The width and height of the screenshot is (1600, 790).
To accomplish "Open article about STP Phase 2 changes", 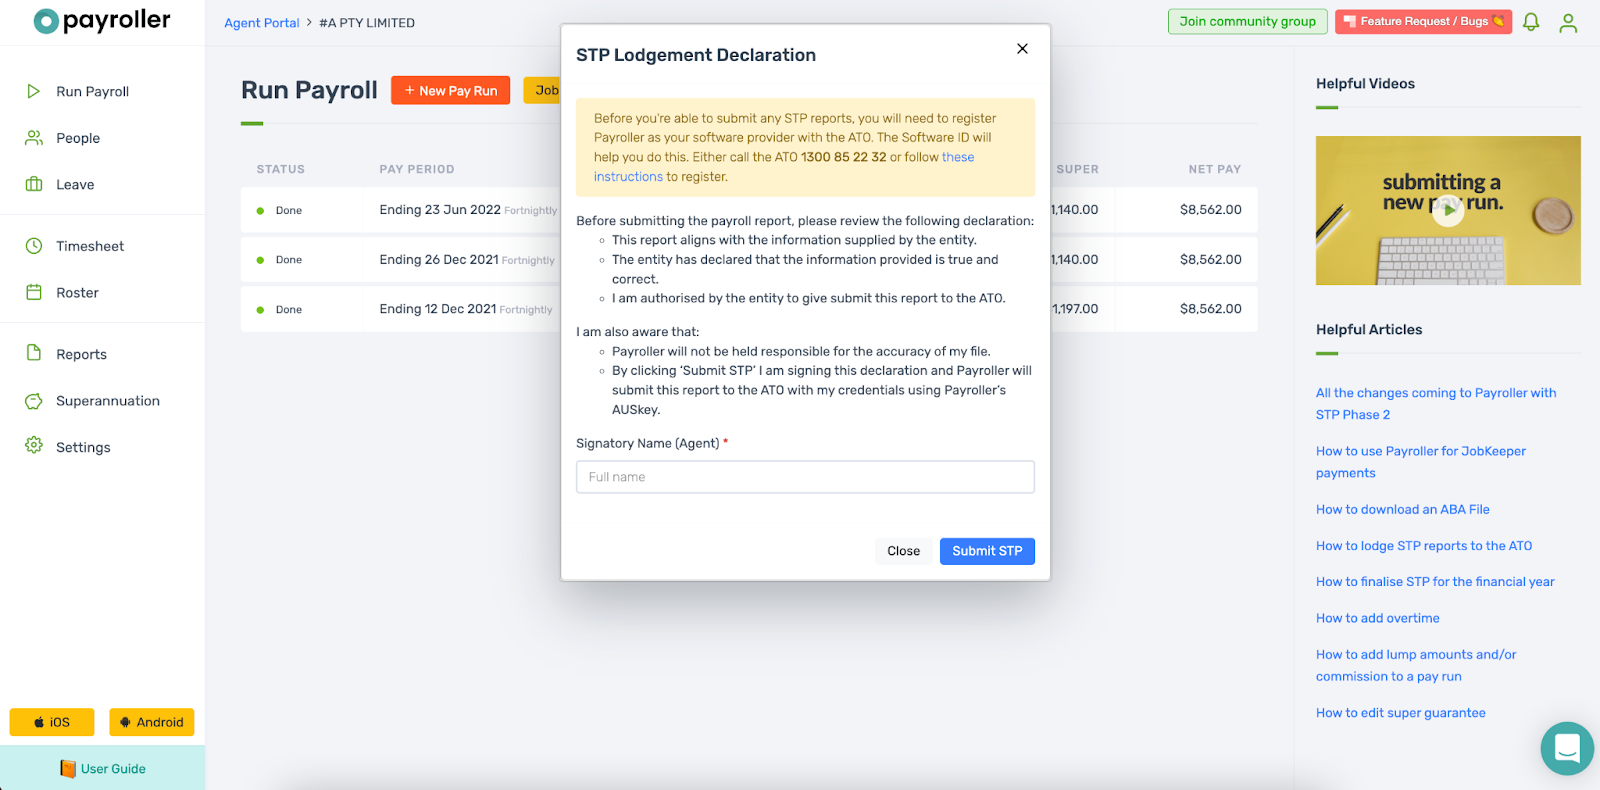I will click(x=1436, y=403).
